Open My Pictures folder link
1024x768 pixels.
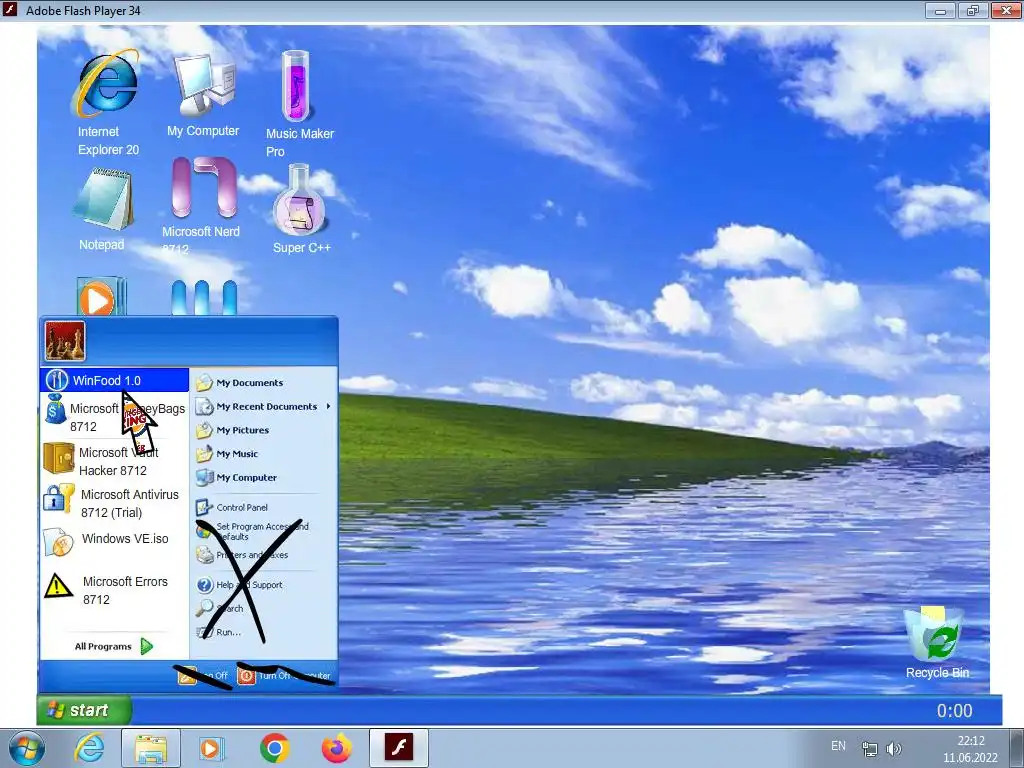pyautogui.click(x=232, y=430)
